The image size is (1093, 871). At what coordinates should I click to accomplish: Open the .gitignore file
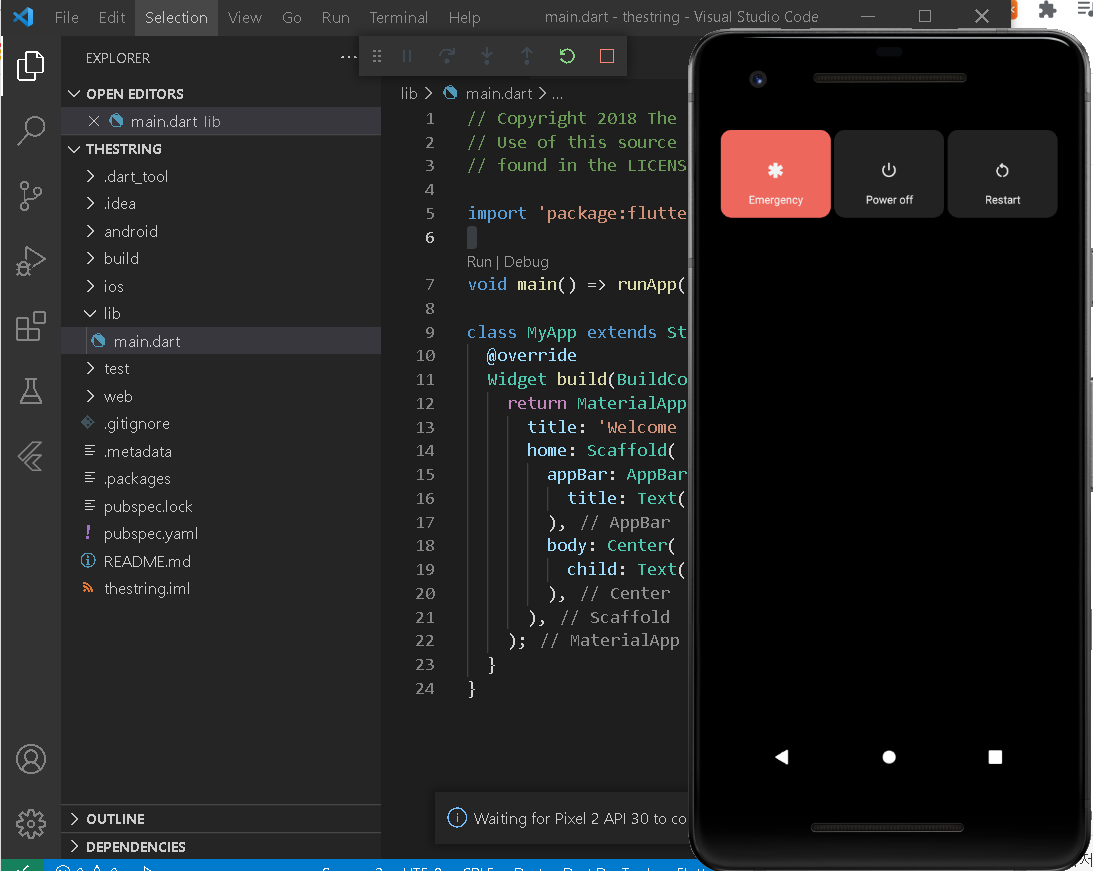tap(221, 424)
